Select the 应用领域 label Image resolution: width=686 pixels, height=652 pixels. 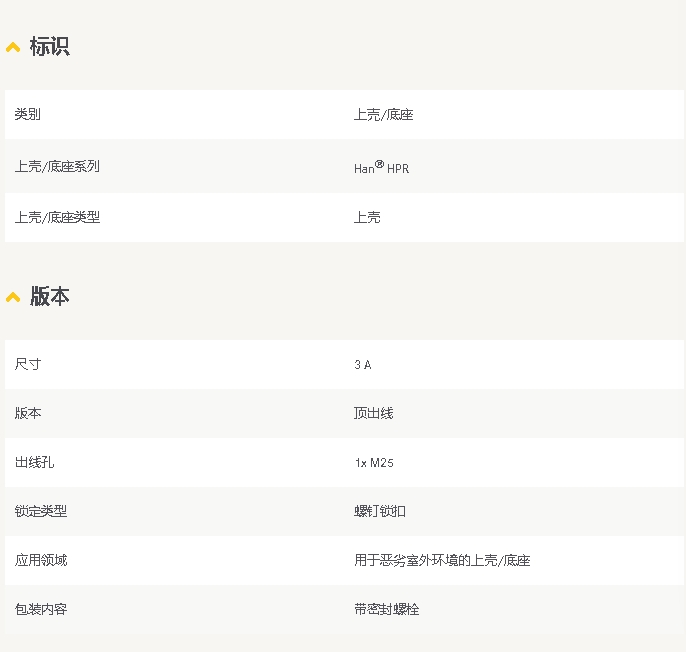(x=41, y=560)
